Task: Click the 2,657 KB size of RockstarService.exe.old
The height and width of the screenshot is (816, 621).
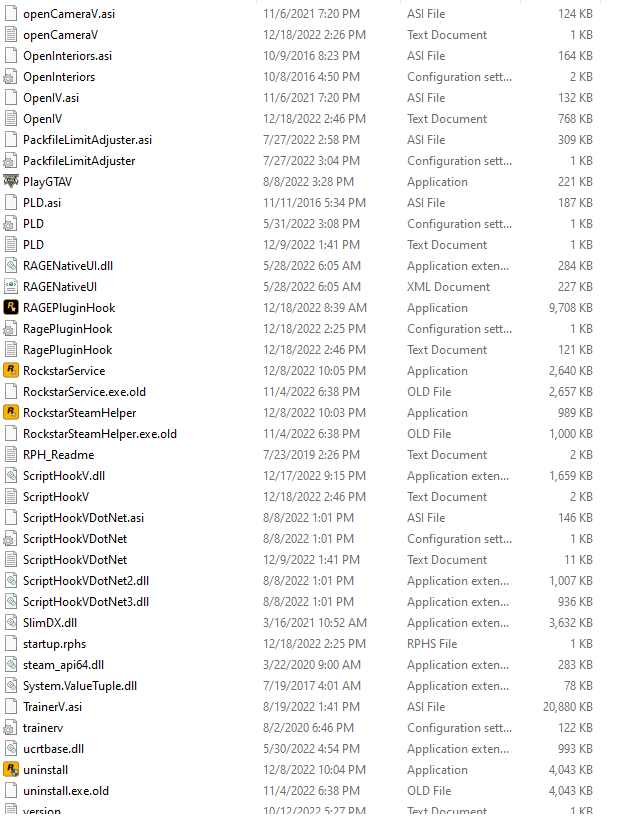Action: coord(571,392)
